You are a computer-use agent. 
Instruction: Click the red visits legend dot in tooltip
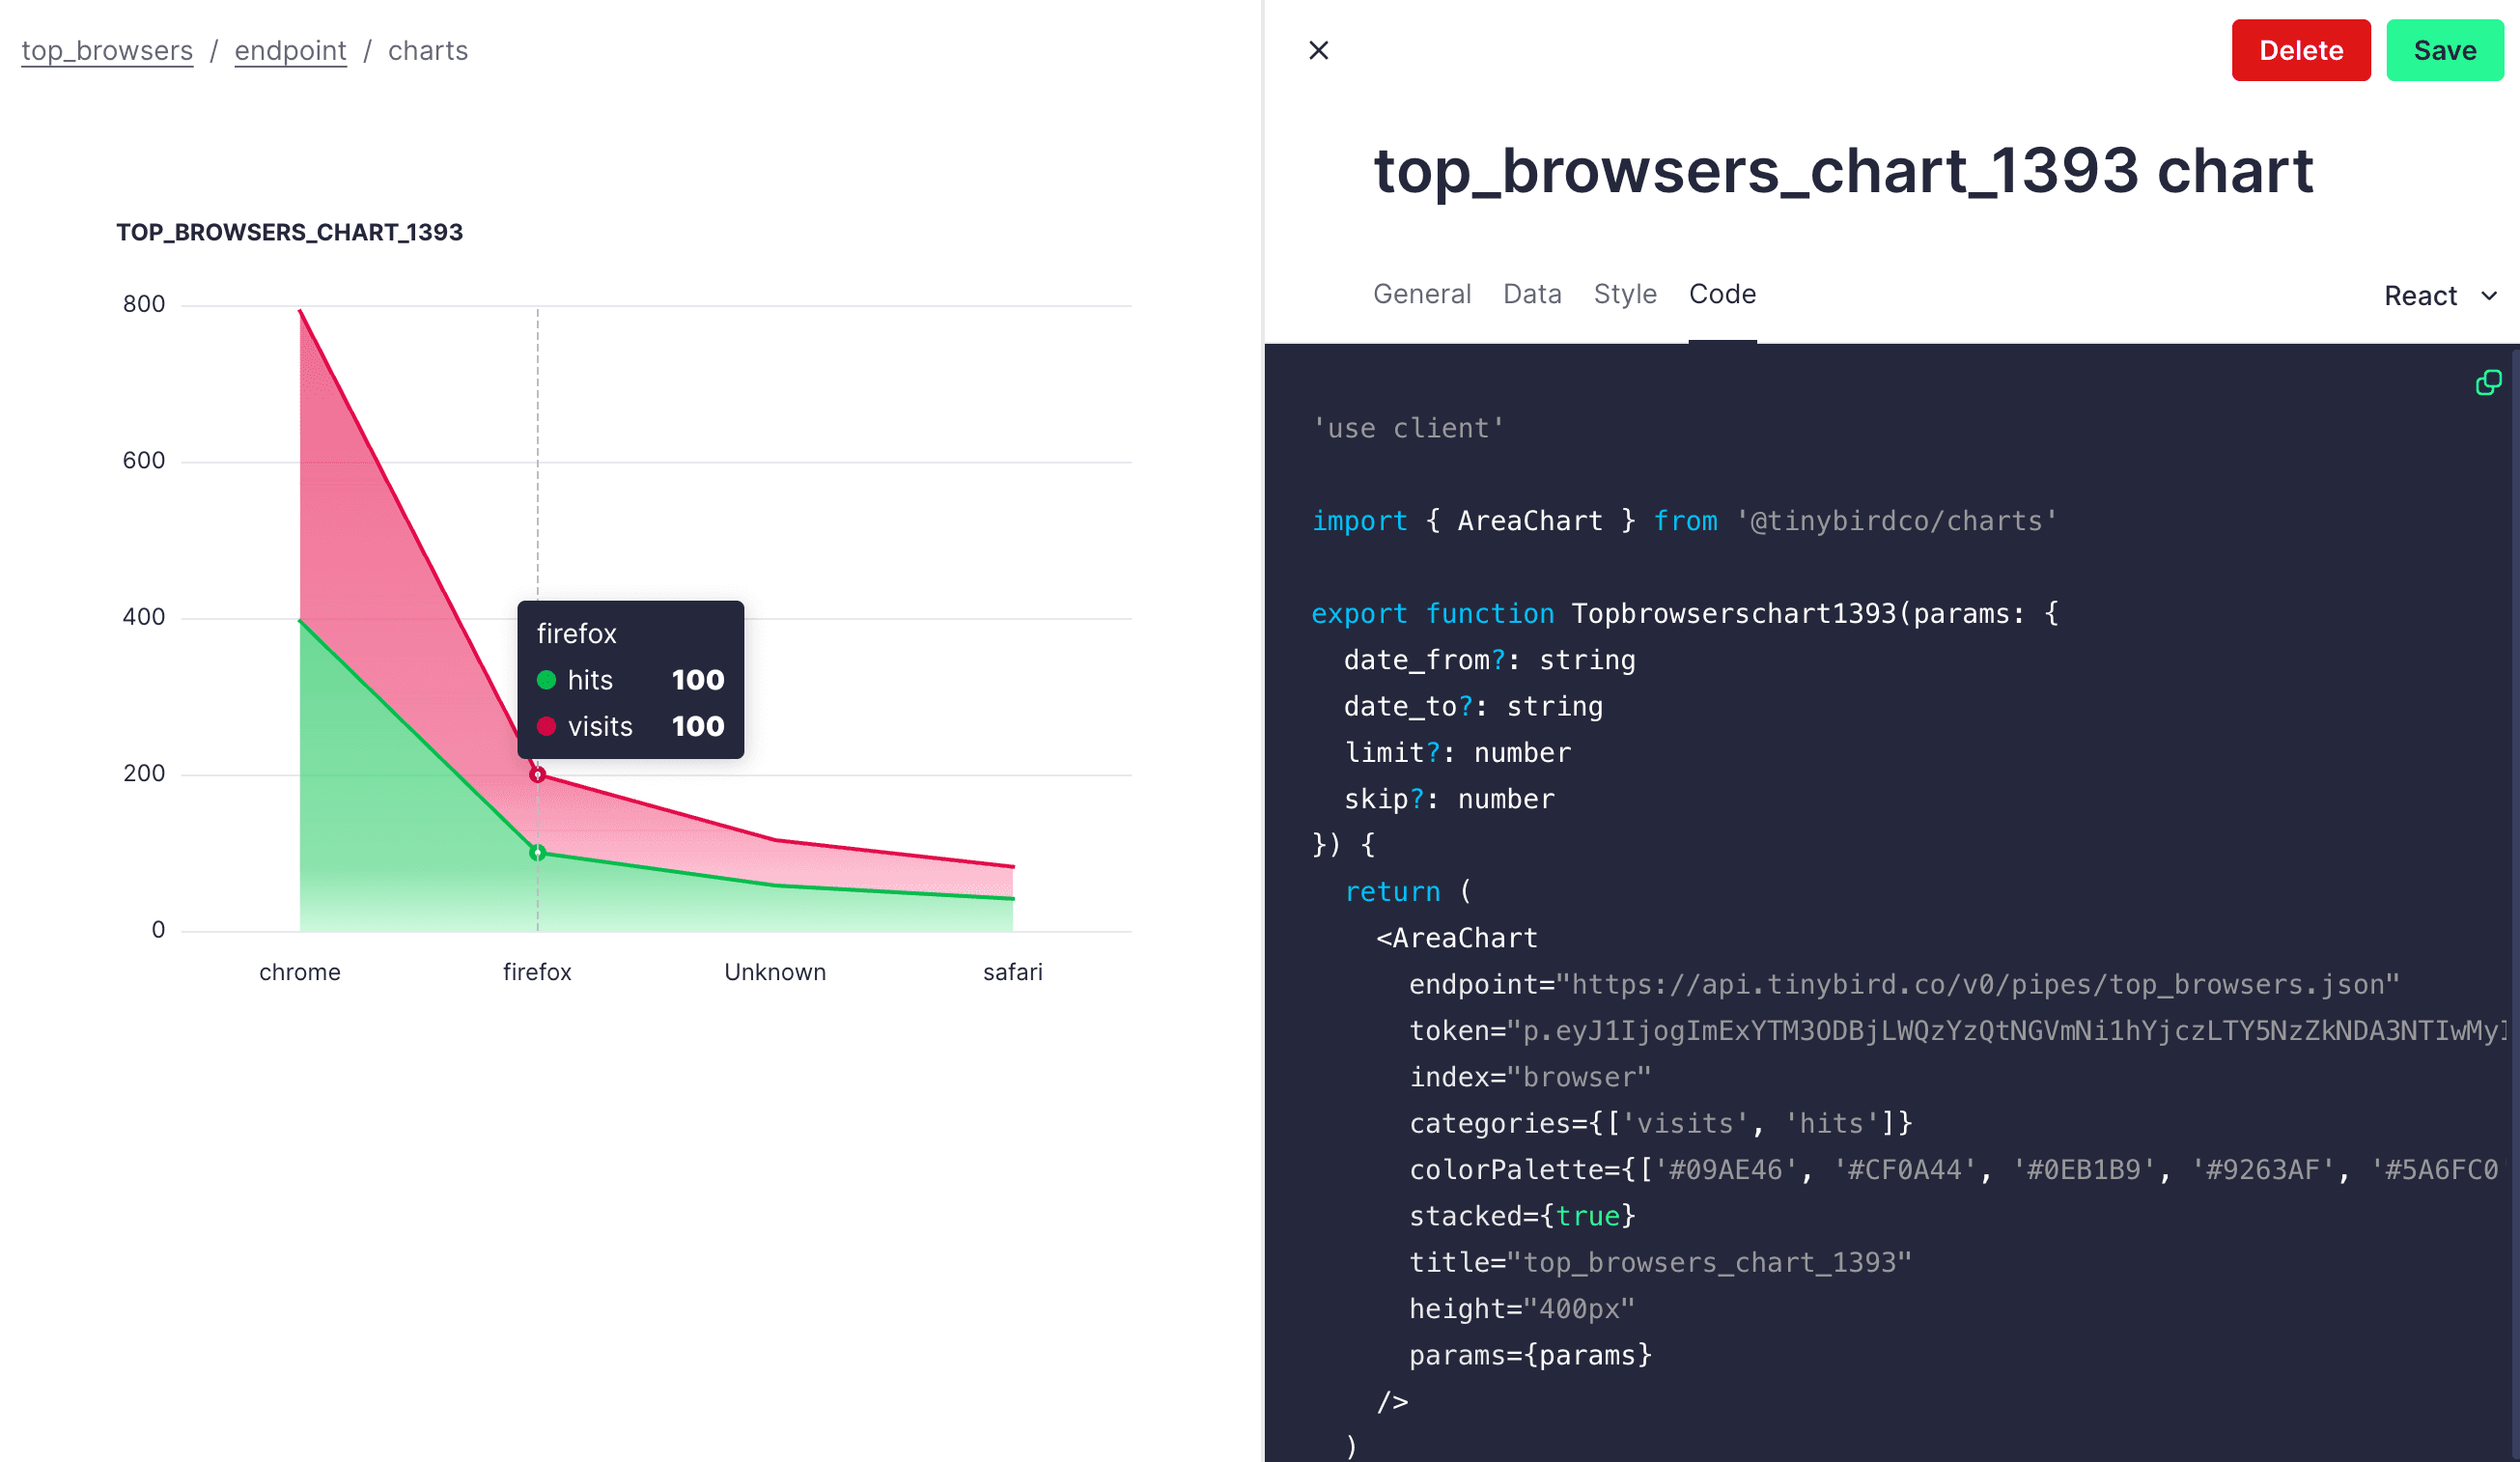pos(546,726)
